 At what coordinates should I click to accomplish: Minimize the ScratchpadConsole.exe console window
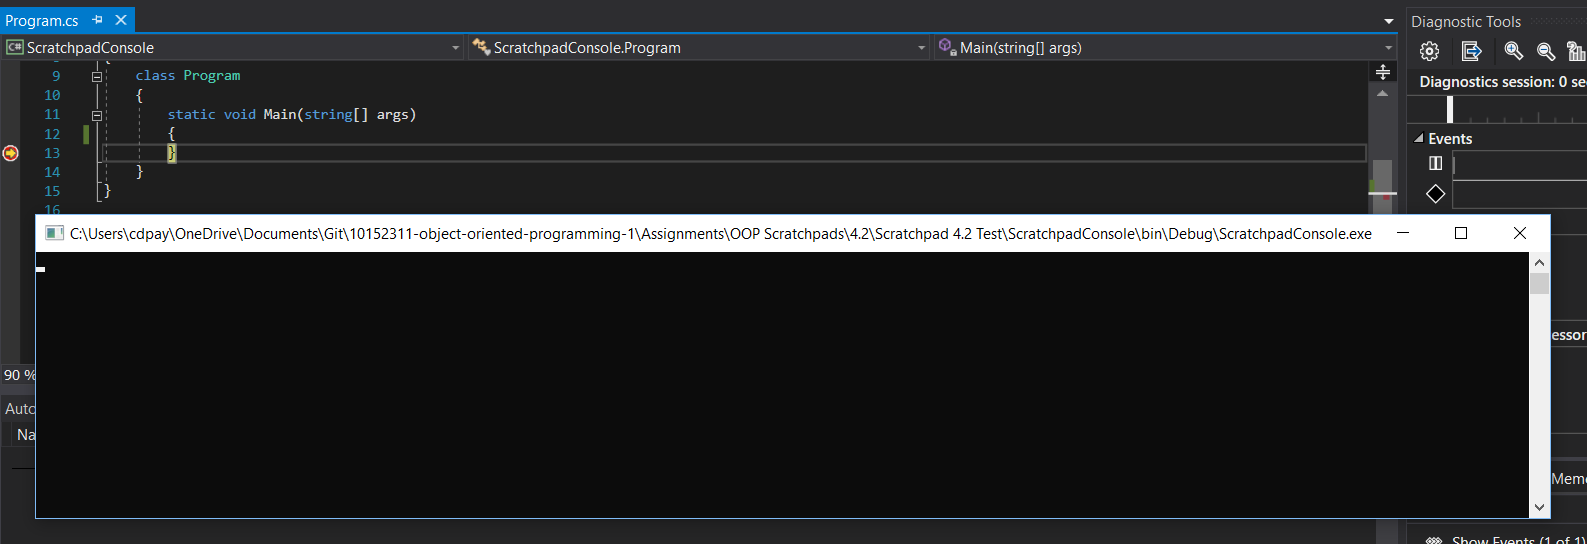[1403, 233]
